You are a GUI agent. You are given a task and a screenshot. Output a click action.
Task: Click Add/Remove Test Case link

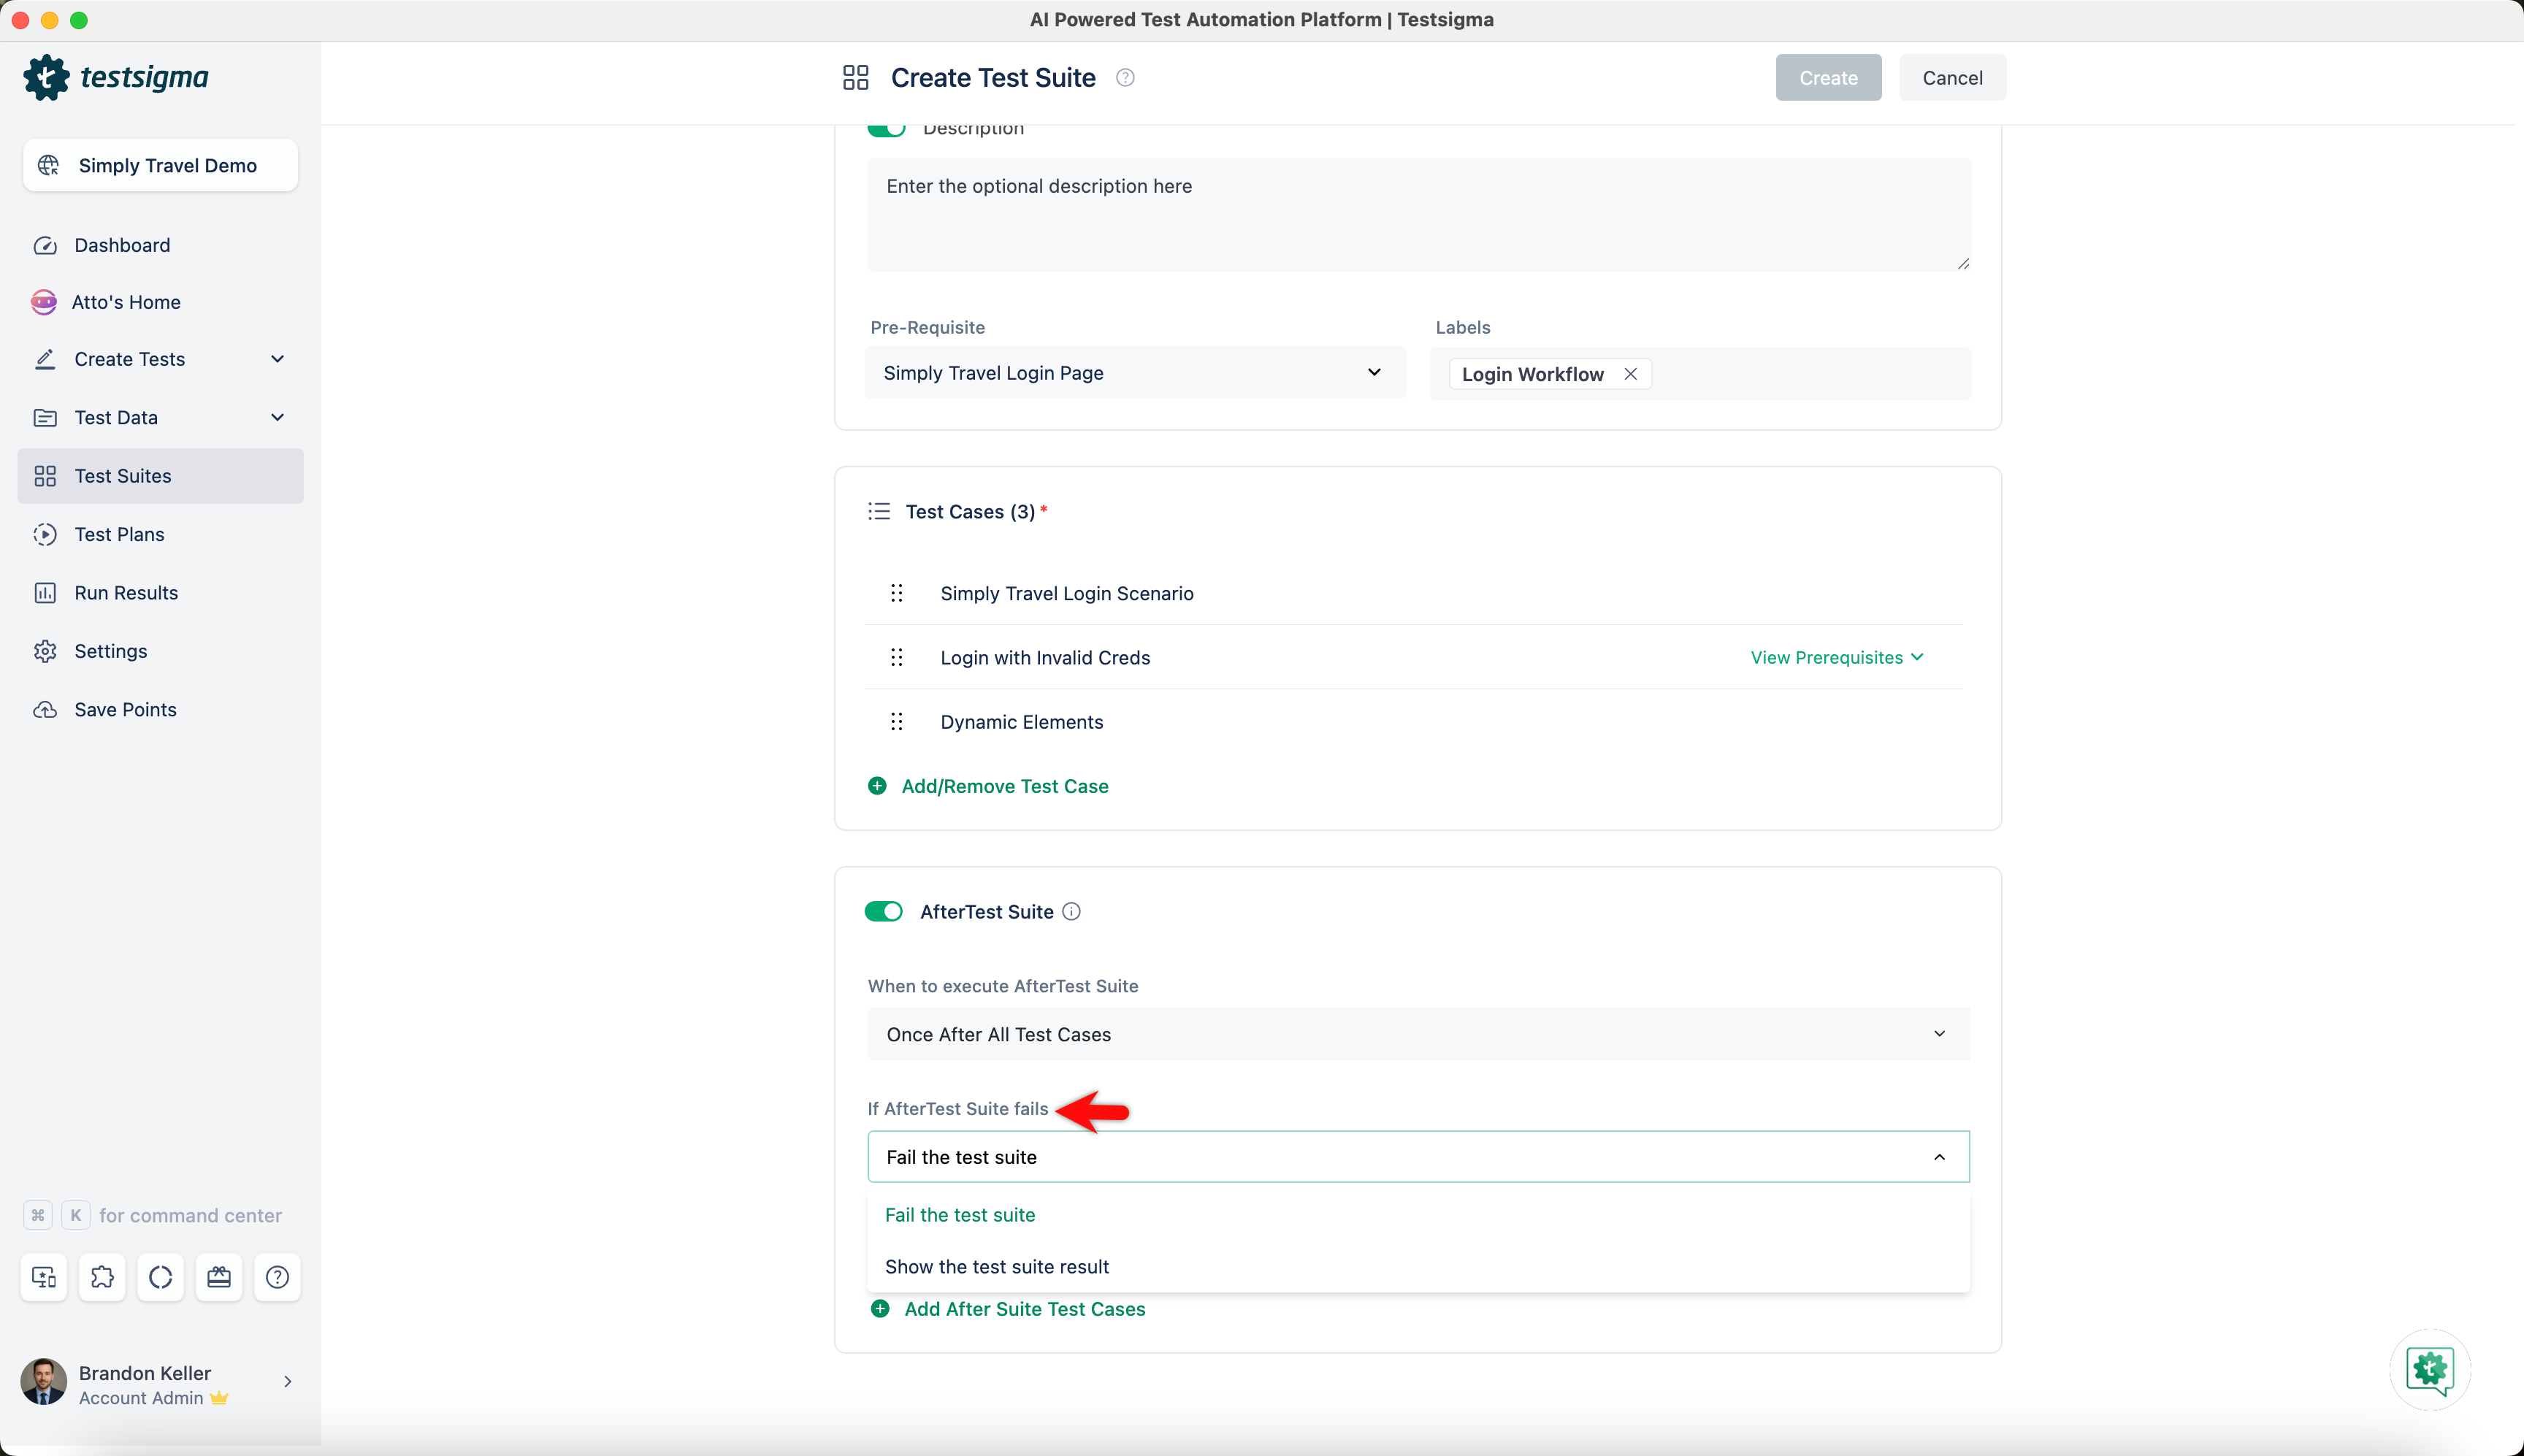tap(1004, 786)
